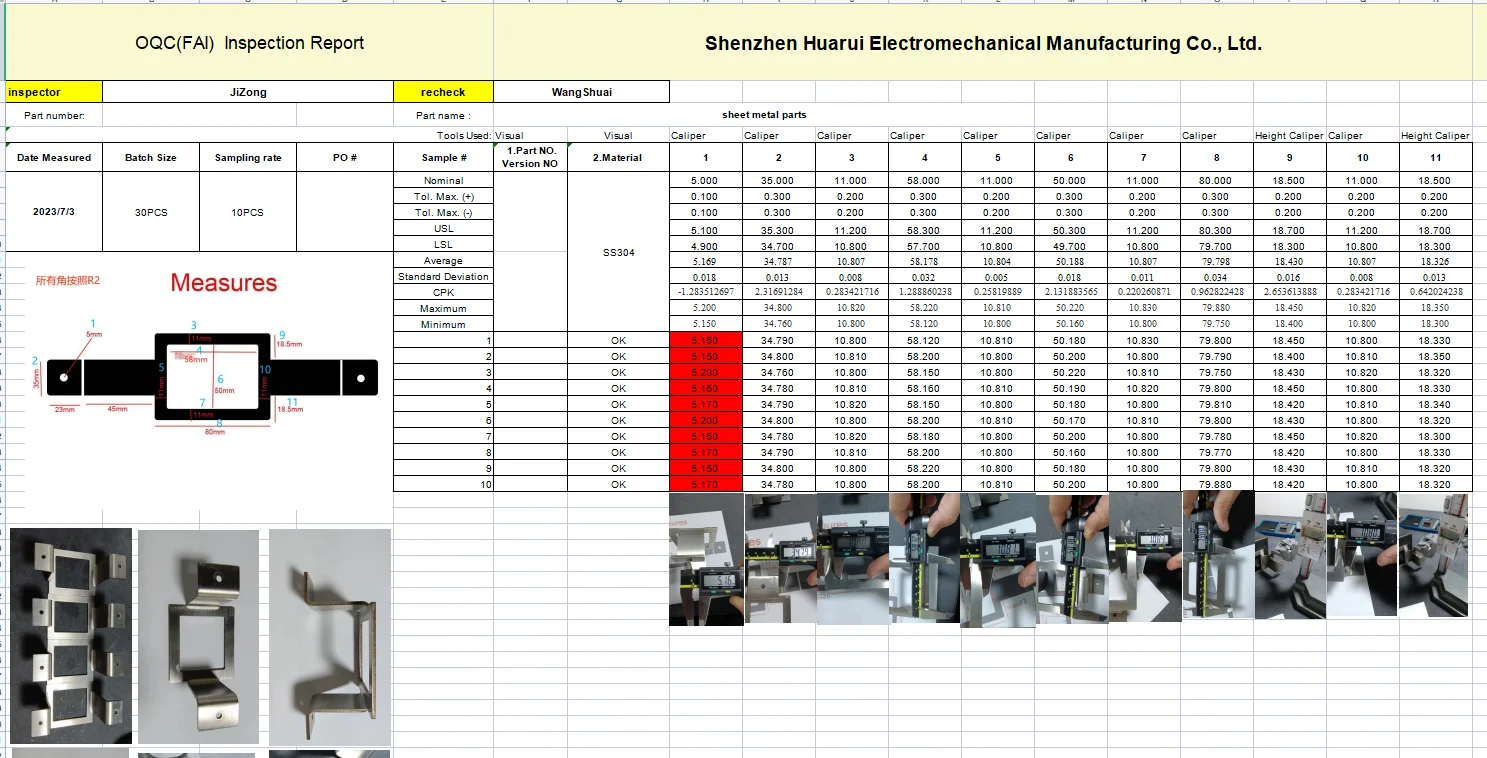Screen dimensions: 1487x758
Task: Click the material value "SS304"
Action: (x=618, y=253)
